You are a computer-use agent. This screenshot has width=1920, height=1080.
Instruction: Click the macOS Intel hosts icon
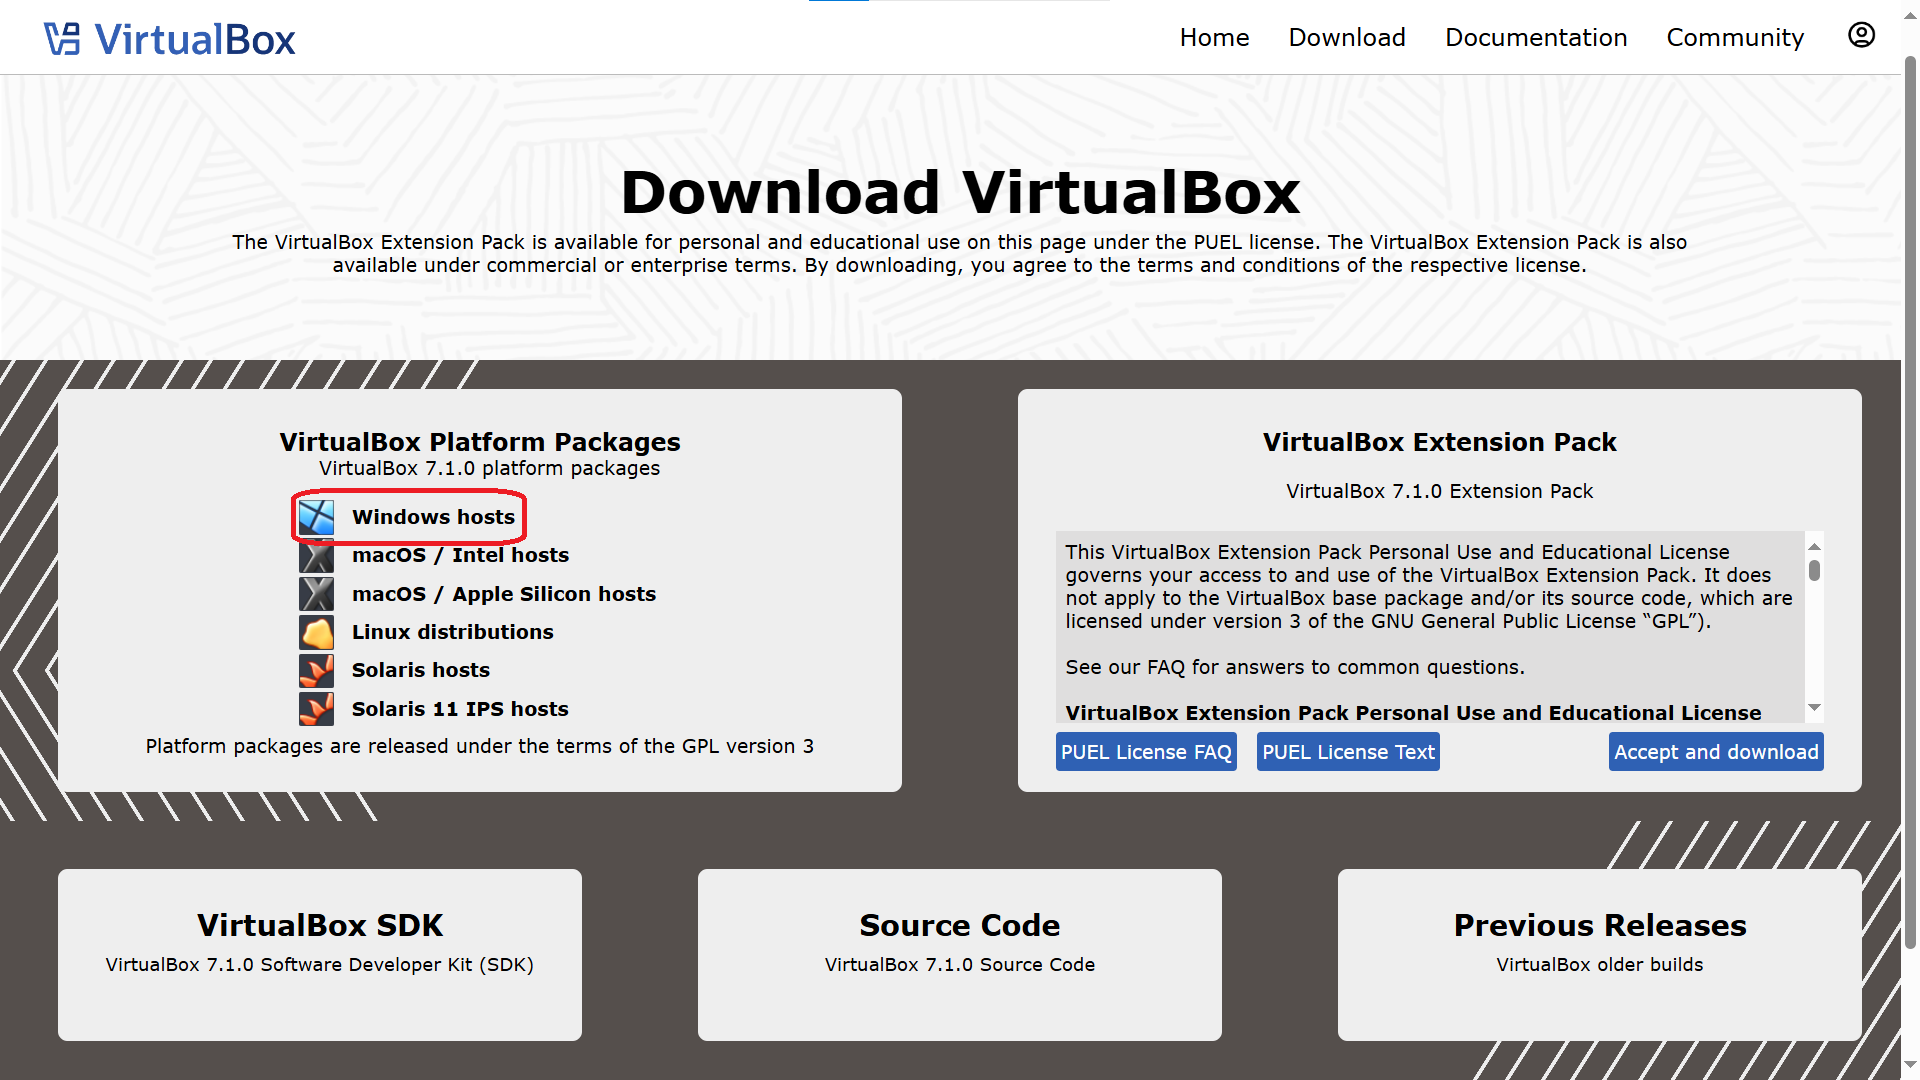coord(317,556)
